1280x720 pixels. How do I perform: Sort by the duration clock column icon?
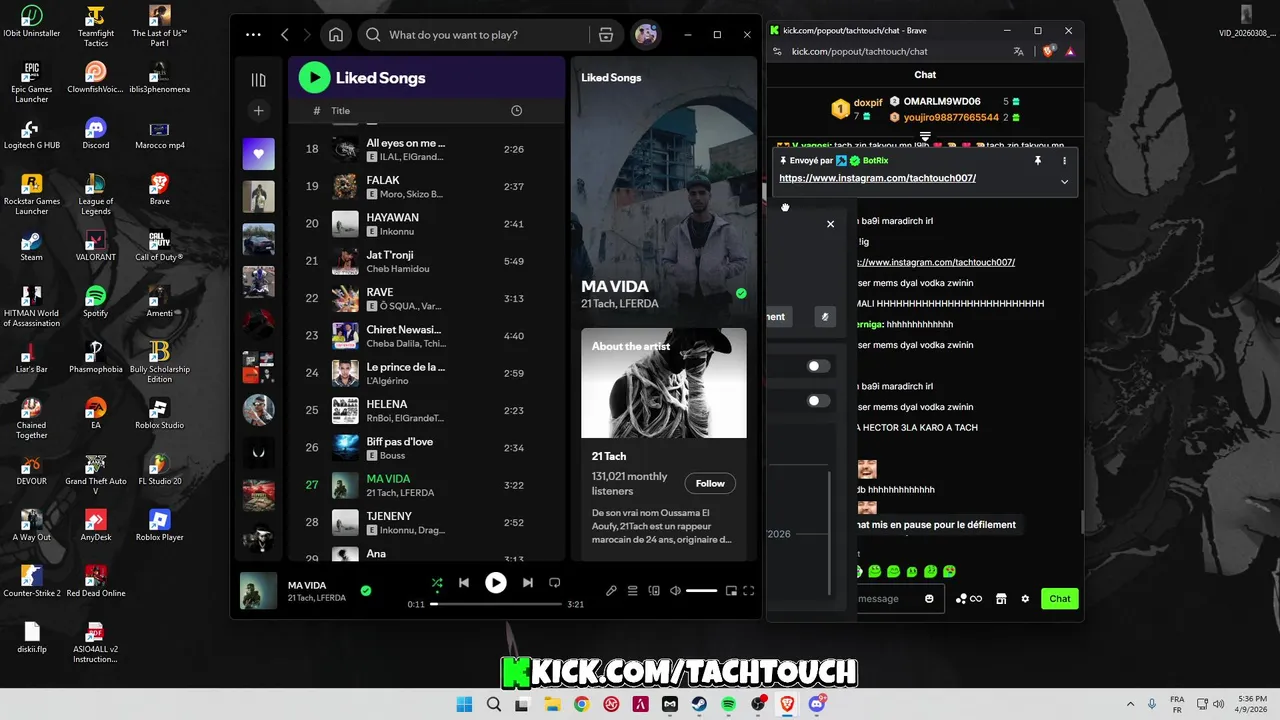coord(516,111)
